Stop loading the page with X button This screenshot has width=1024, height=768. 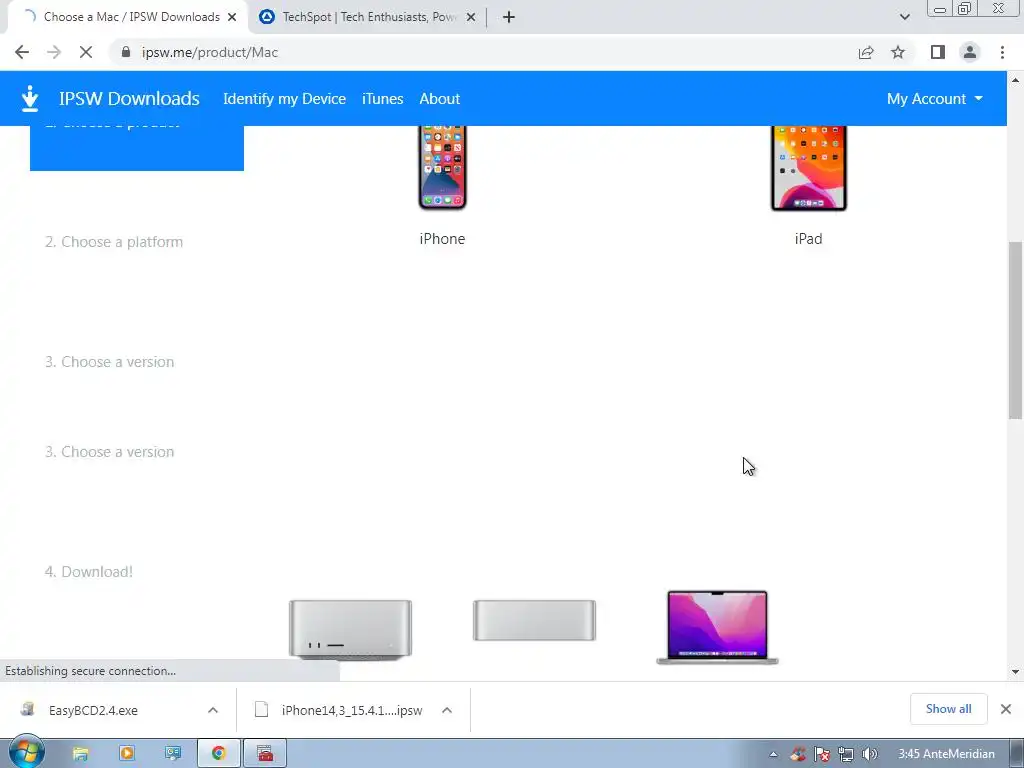[86, 52]
